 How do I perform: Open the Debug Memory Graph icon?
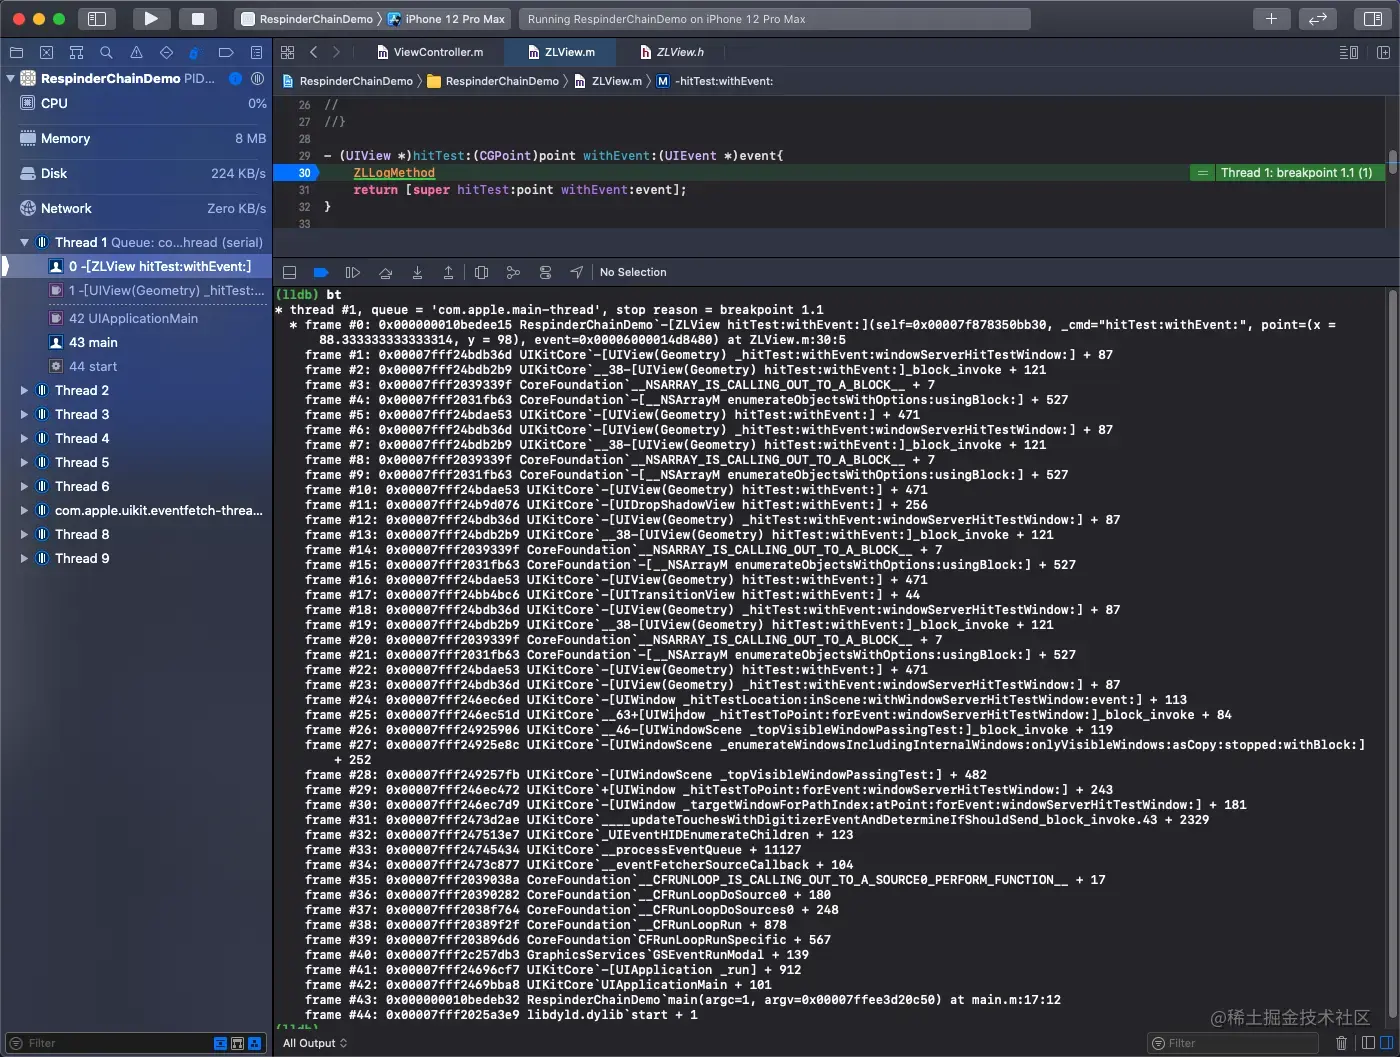click(513, 272)
